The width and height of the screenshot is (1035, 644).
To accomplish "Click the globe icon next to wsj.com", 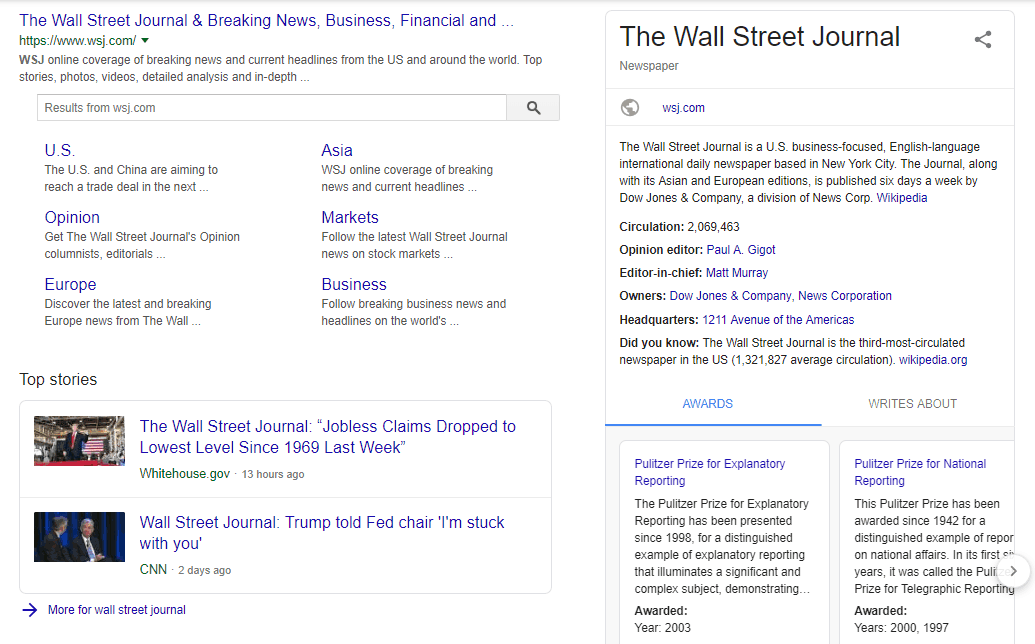I will (x=630, y=107).
